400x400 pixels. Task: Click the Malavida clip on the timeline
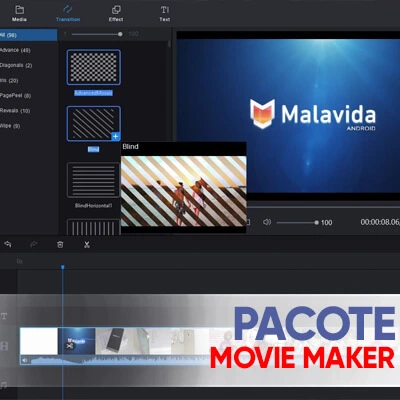[76, 341]
